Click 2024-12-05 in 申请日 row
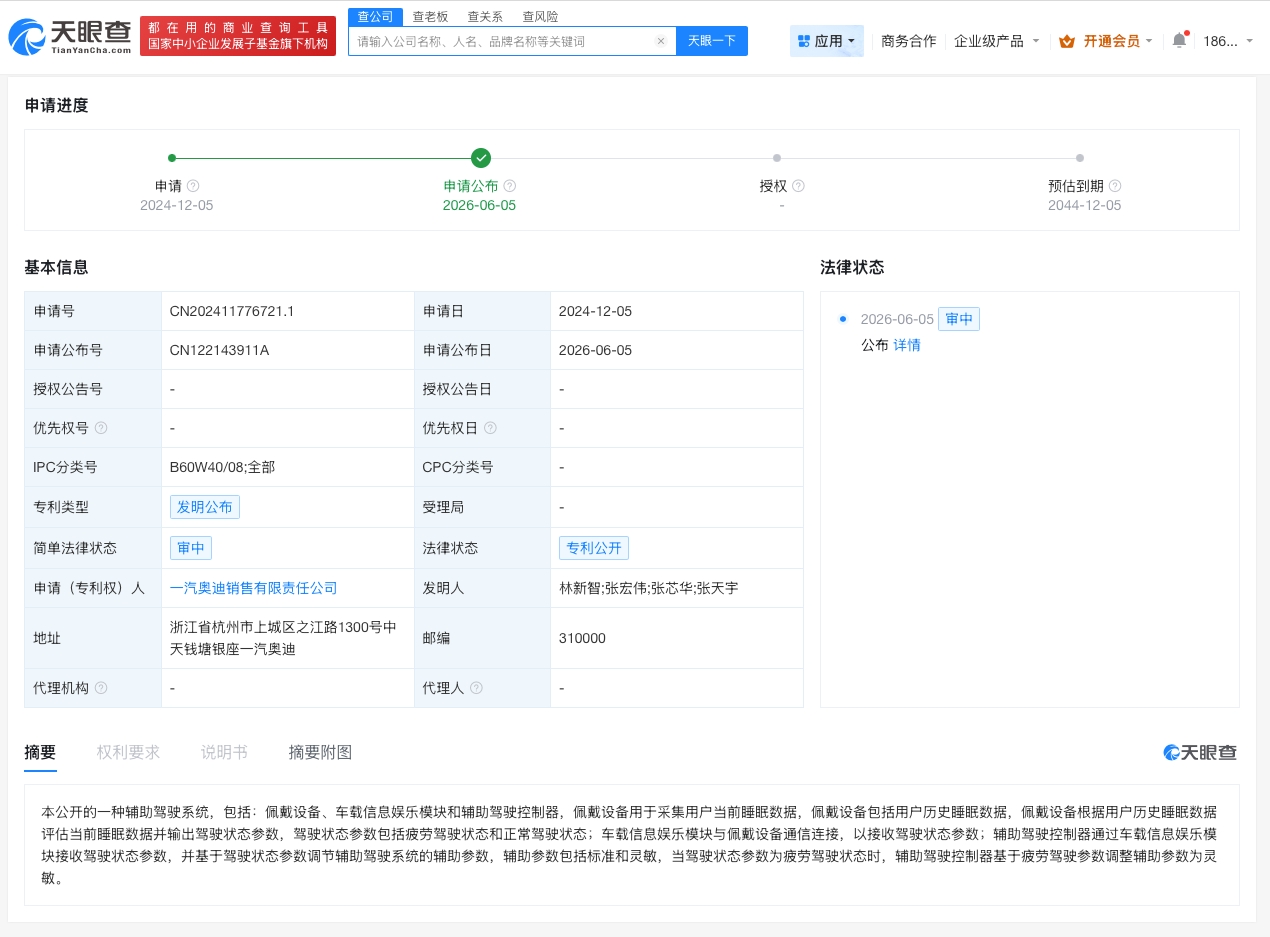This screenshot has width=1270, height=937. pyautogui.click(x=595, y=311)
